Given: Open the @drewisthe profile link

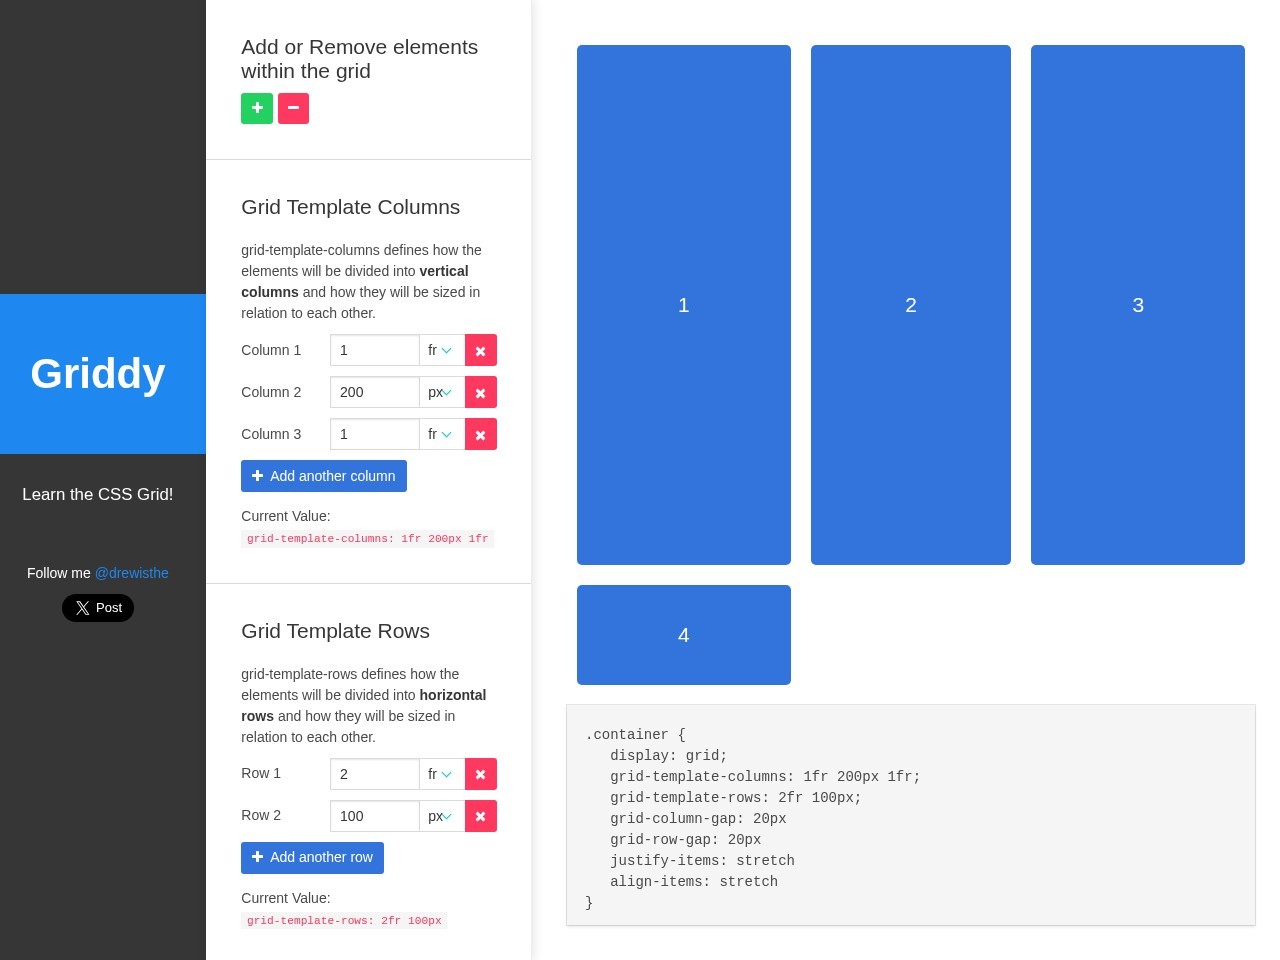Looking at the screenshot, I should pyautogui.click(x=132, y=573).
